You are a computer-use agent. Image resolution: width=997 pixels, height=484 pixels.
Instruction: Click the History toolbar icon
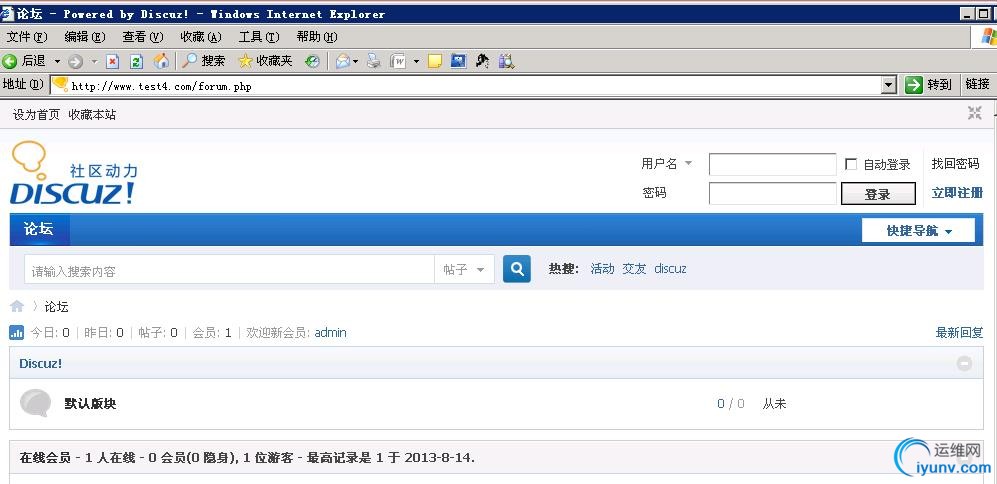312,61
